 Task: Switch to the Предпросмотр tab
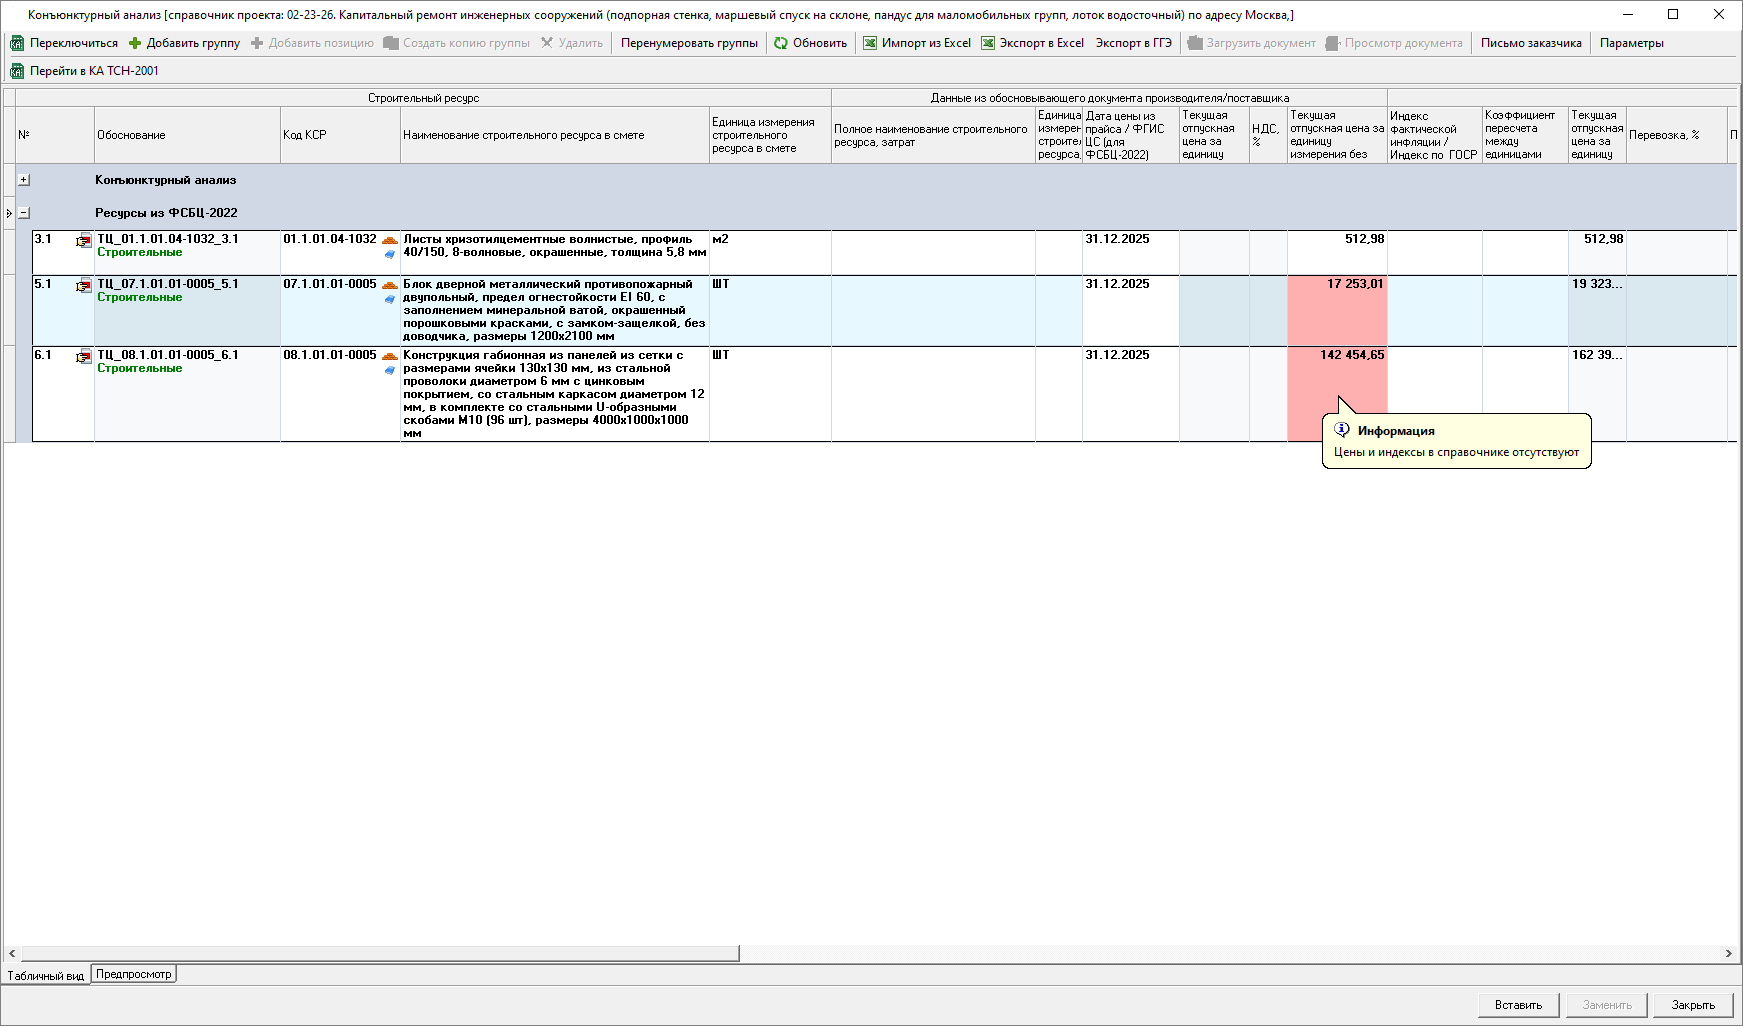pos(134,974)
